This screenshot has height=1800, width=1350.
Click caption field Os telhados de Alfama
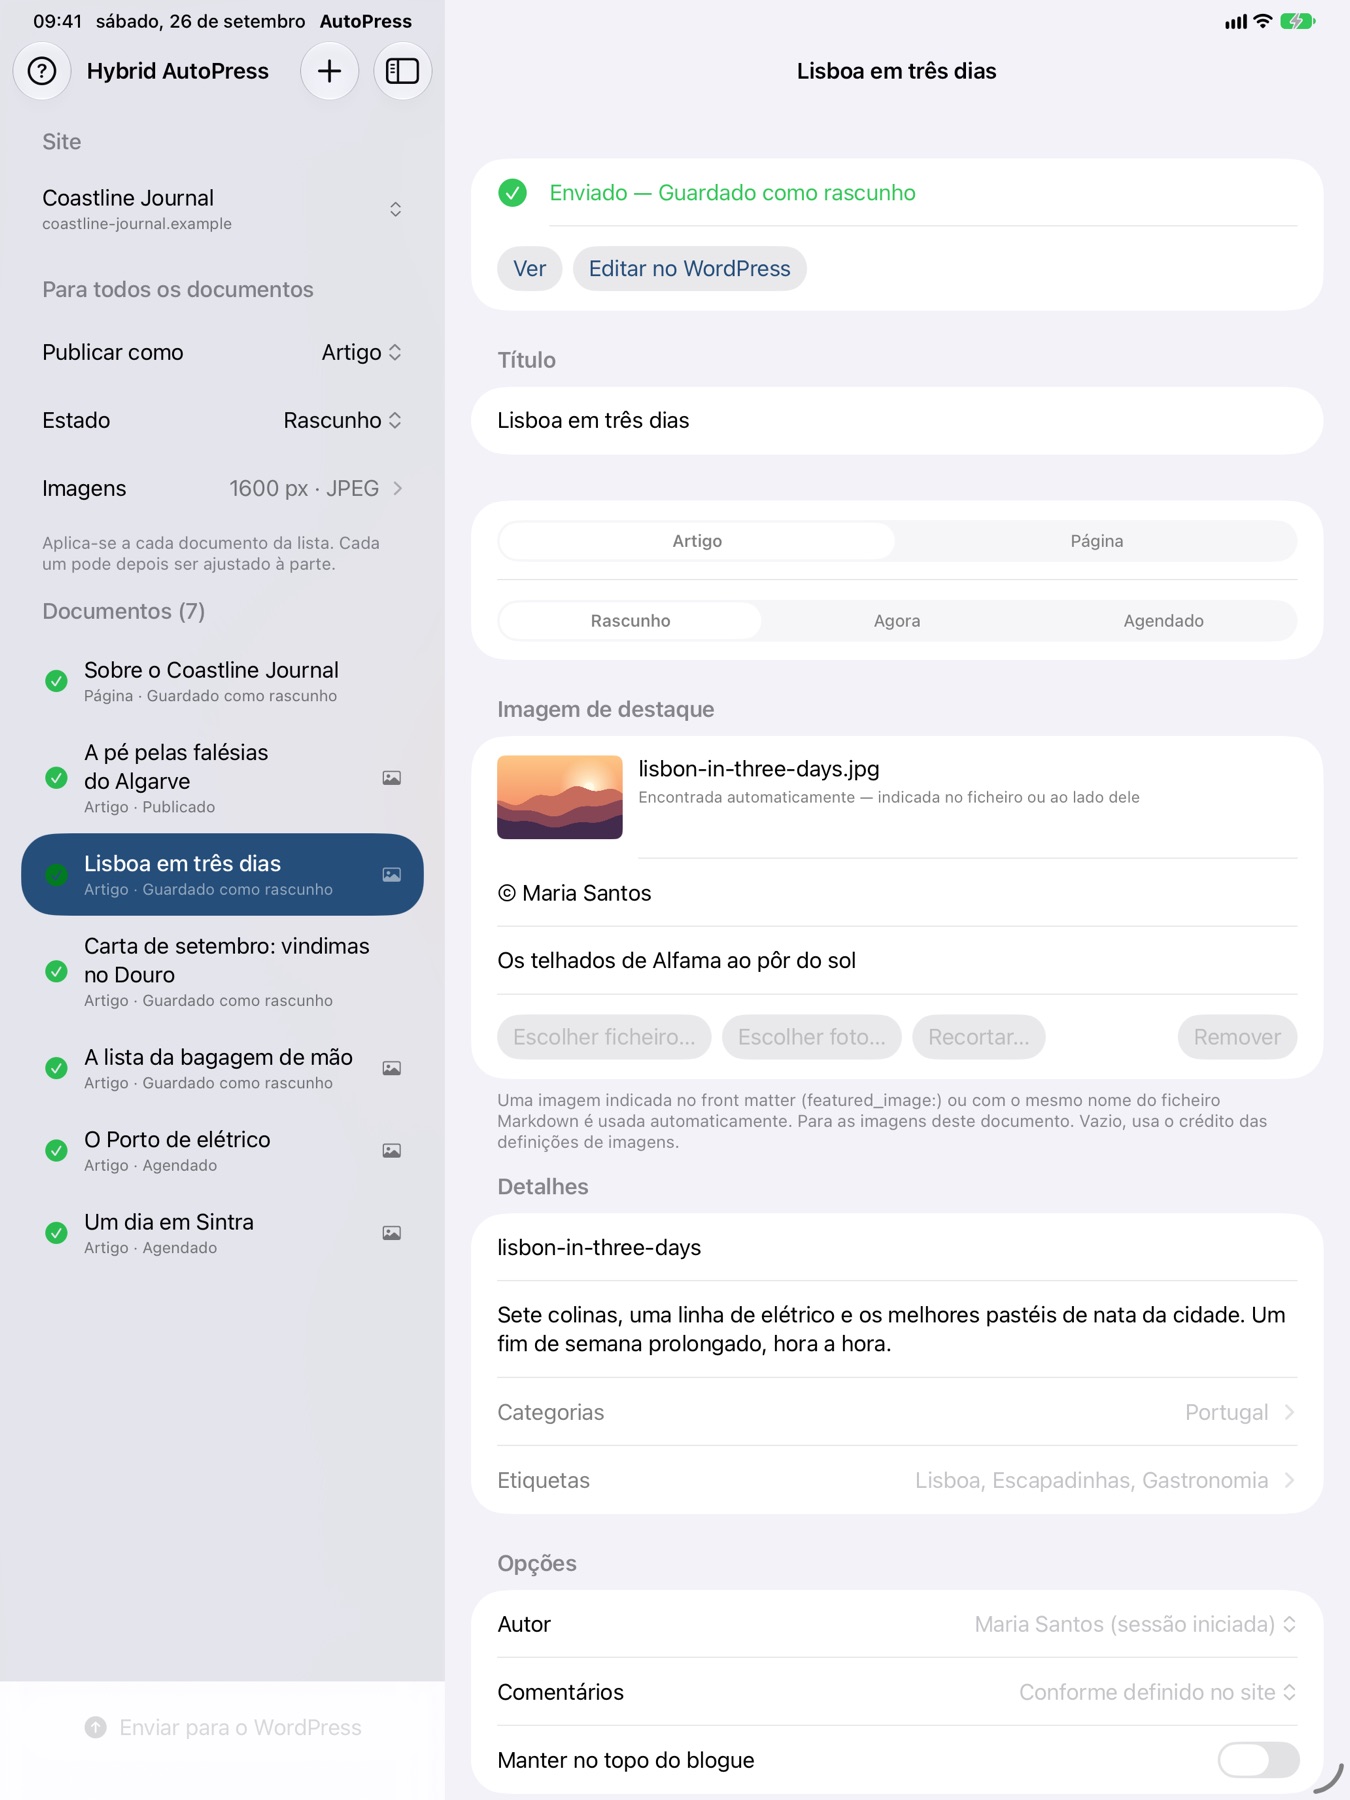click(x=897, y=961)
